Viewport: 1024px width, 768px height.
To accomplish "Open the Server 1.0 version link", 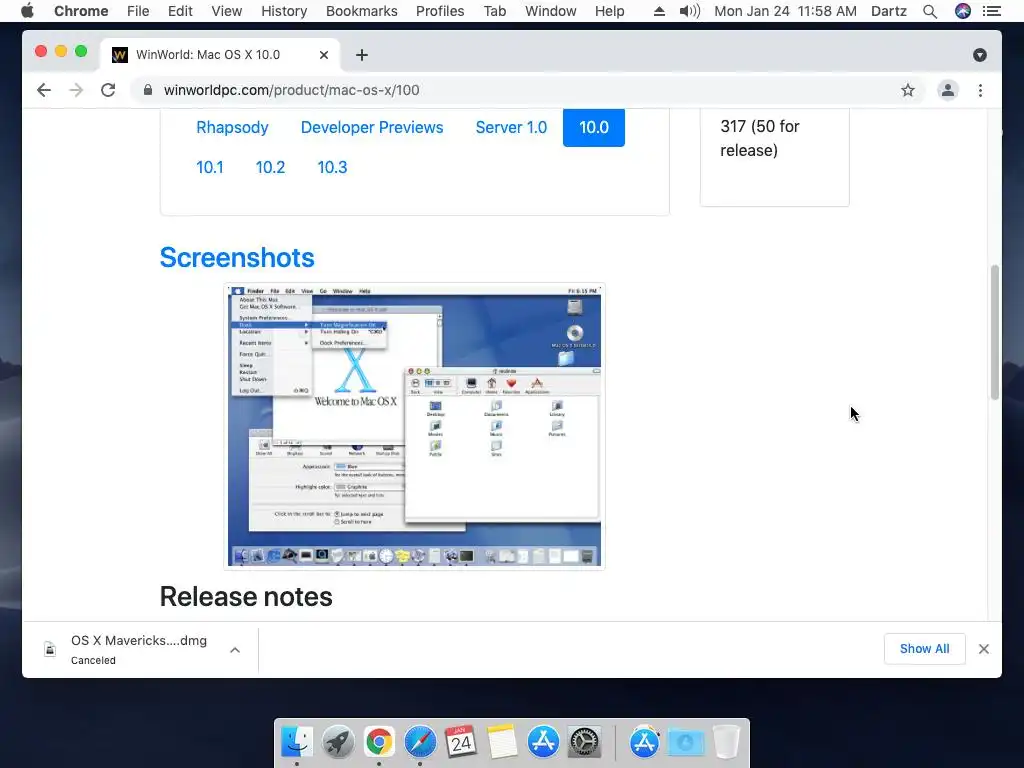I will (511, 127).
